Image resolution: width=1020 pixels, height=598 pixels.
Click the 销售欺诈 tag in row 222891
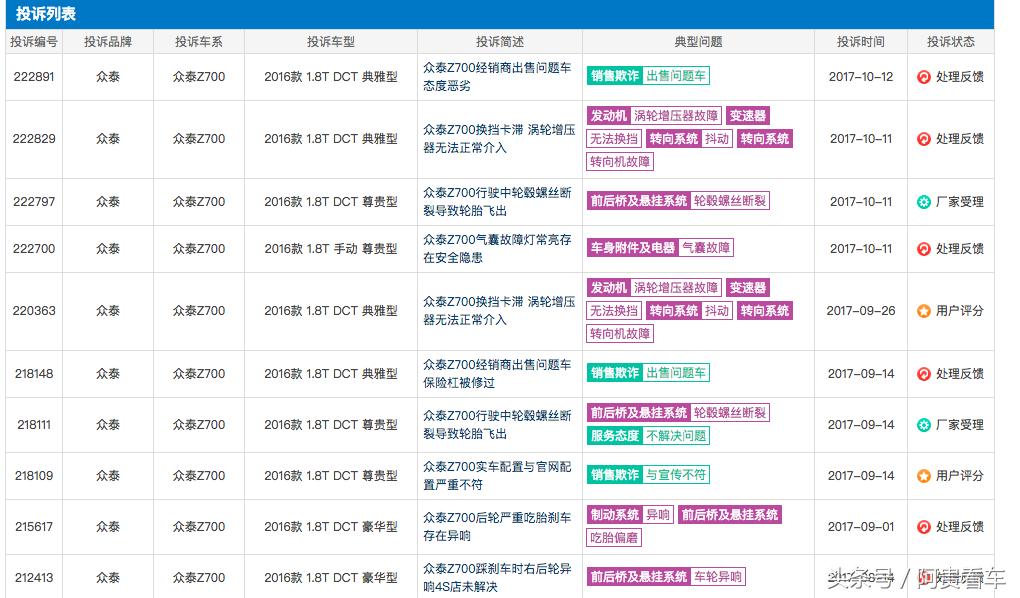point(613,76)
